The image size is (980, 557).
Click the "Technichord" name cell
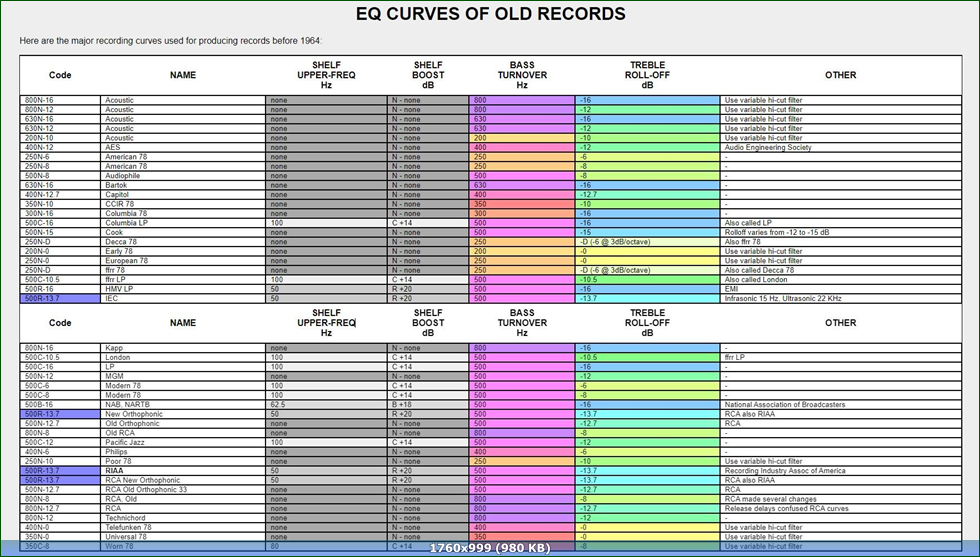tap(182, 518)
